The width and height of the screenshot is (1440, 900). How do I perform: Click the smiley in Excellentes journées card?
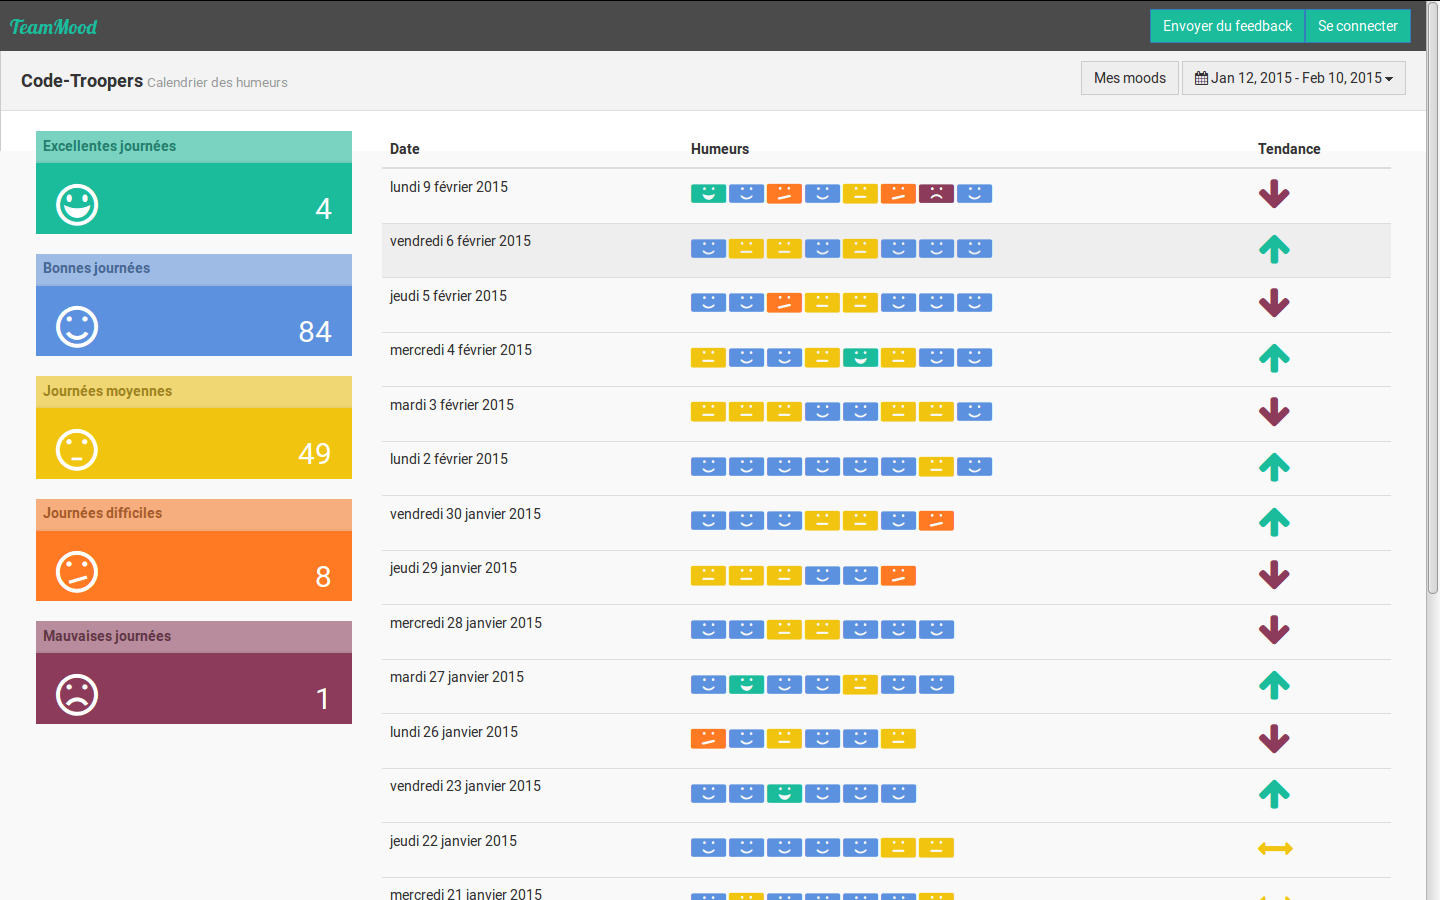coord(77,205)
